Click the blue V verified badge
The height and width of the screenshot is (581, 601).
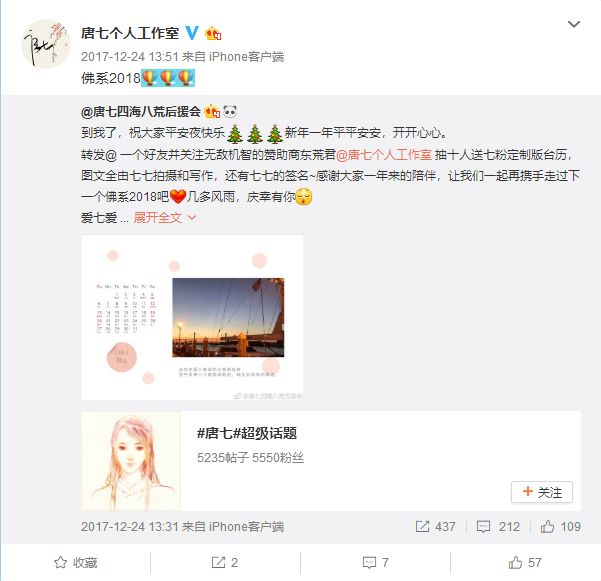pos(192,33)
